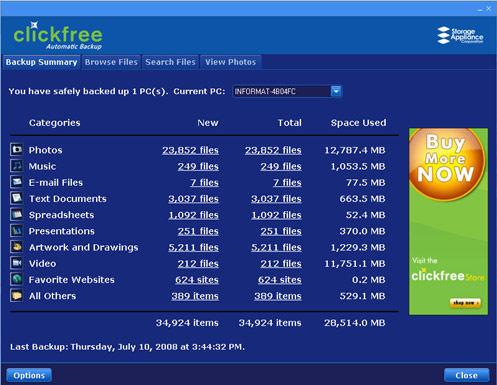Image resolution: width=497 pixels, height=385 pixels.
Task: Click the clickfree Store ad text
Action: (448, 276)
